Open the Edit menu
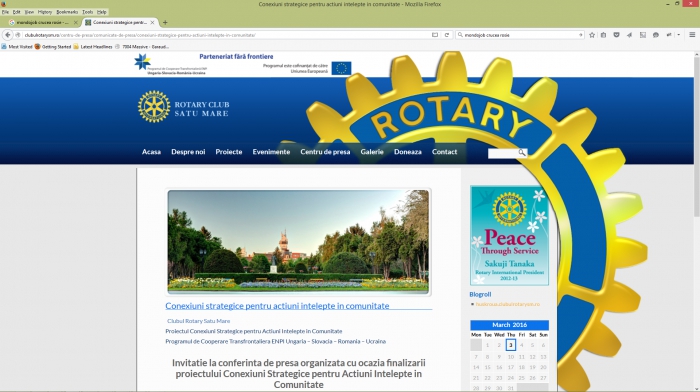Screen dimensions: 700x392 tap(17, 12)
